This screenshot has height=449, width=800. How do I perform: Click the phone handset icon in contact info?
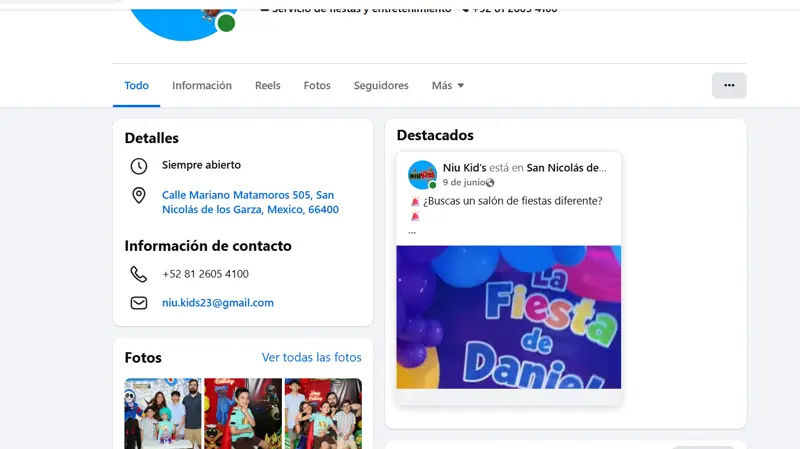click(139, 274)
